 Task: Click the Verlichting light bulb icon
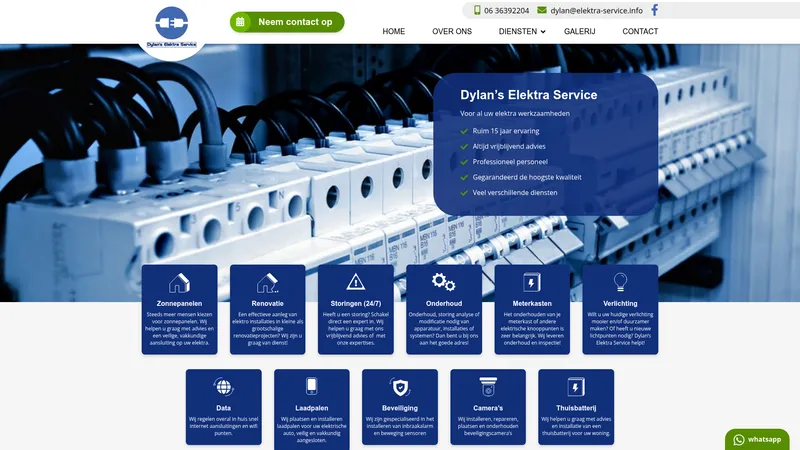(620, 282)
